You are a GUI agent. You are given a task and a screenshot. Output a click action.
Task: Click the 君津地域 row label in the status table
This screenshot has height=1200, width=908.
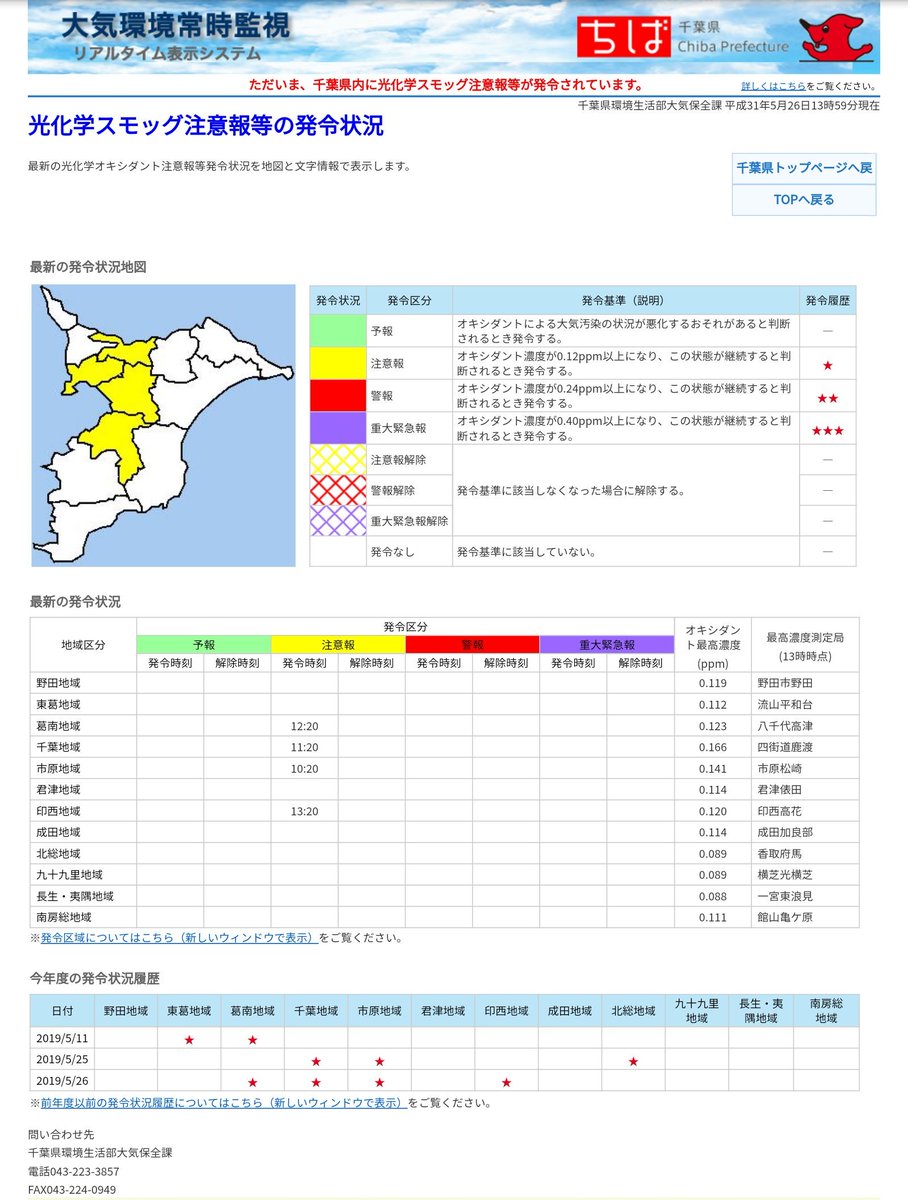(57, 790)
